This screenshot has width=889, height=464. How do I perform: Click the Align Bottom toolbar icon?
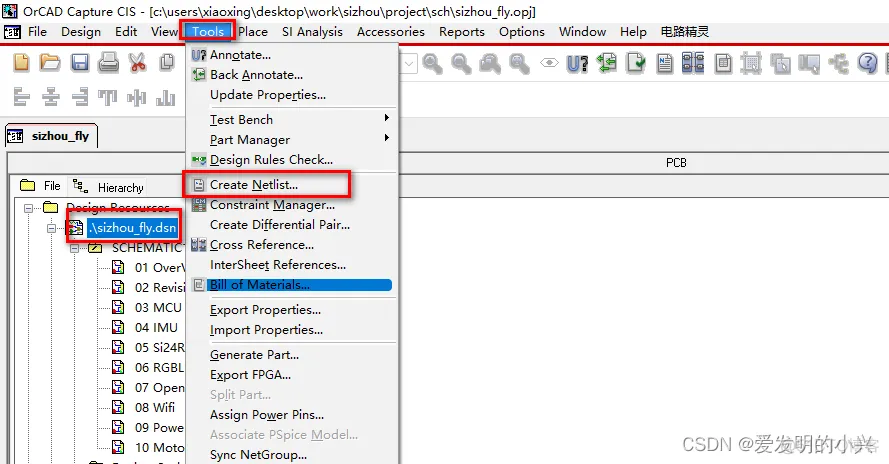pyautogui.click(x=166, y=98)
